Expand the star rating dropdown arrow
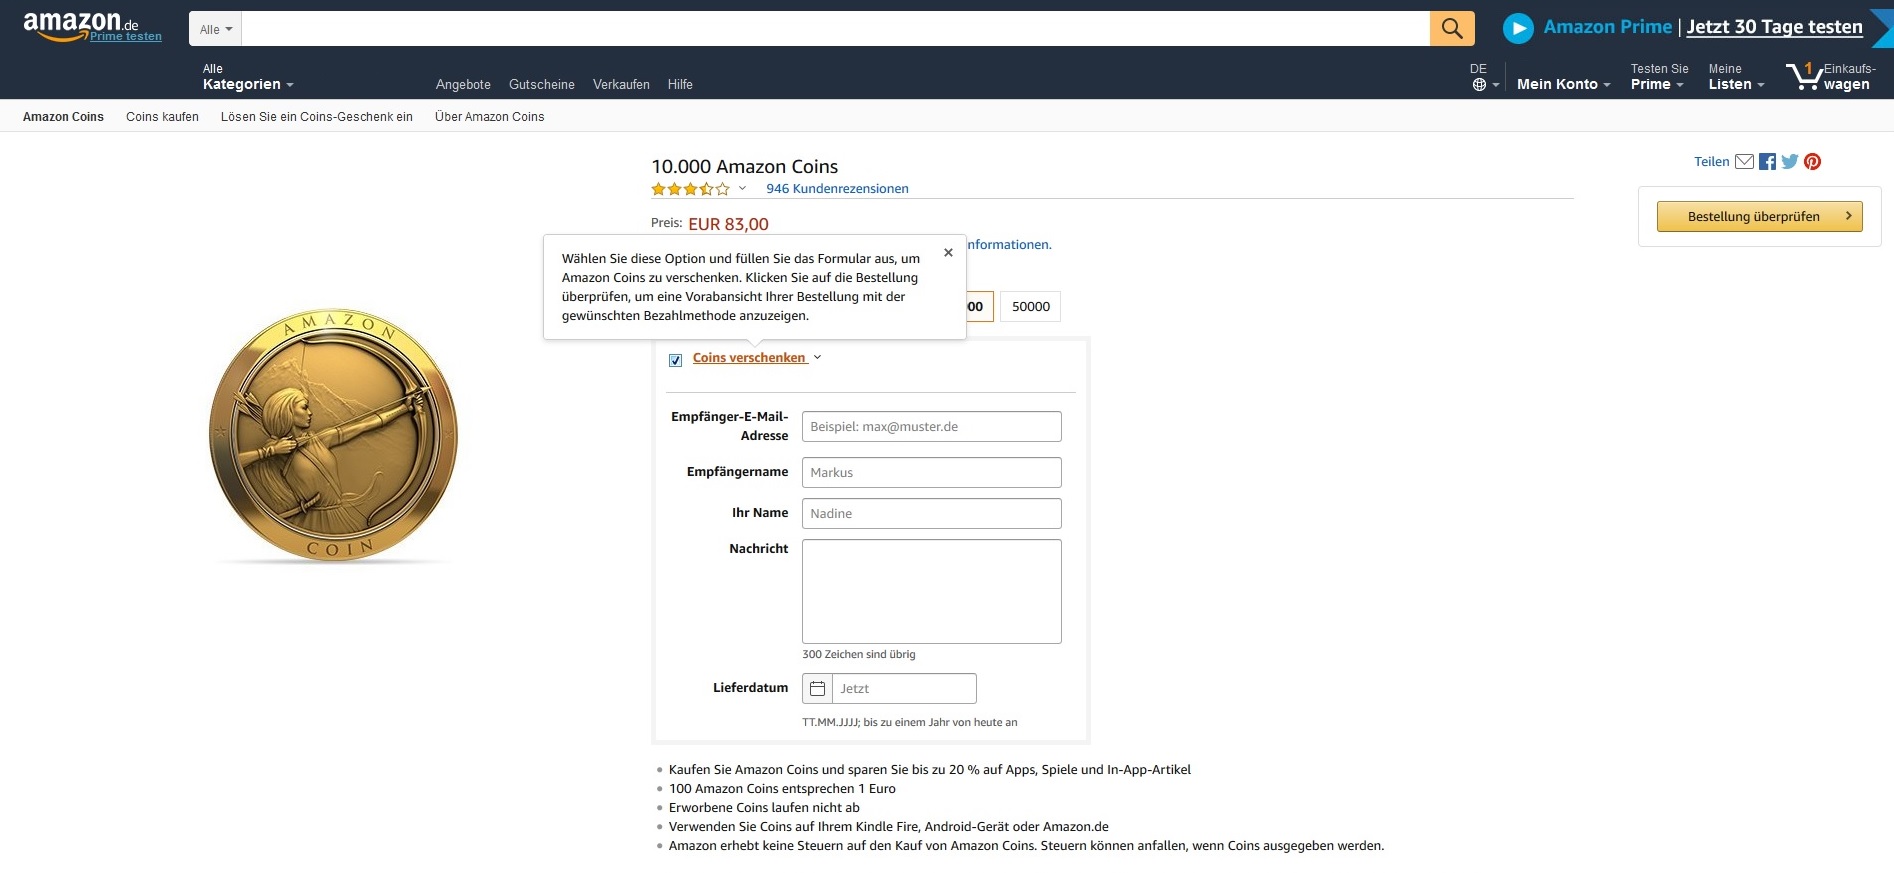Screen dimensions: 1894x873 tap(742, 188)
